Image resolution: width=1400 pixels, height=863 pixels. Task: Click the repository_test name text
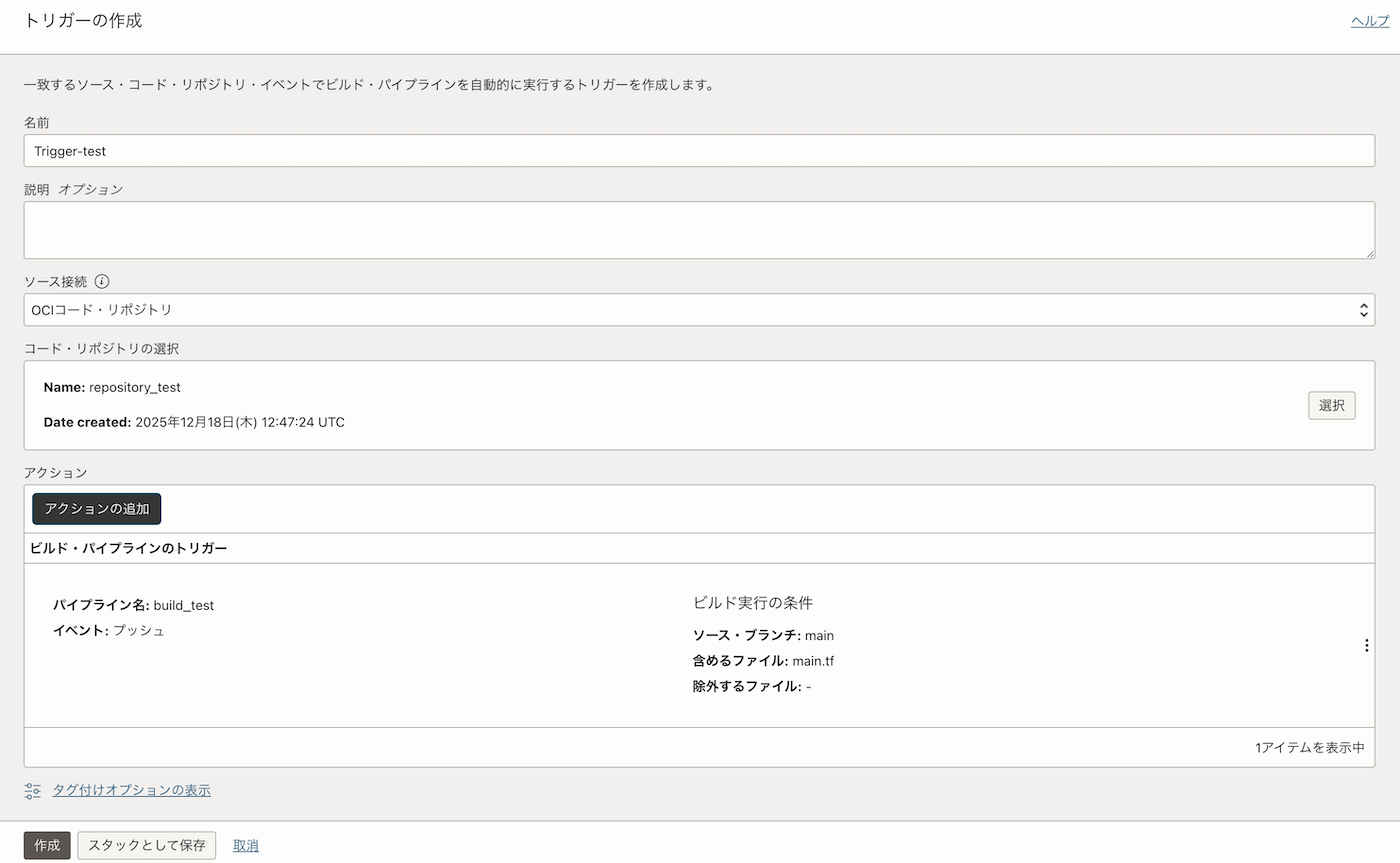[134, 387]
